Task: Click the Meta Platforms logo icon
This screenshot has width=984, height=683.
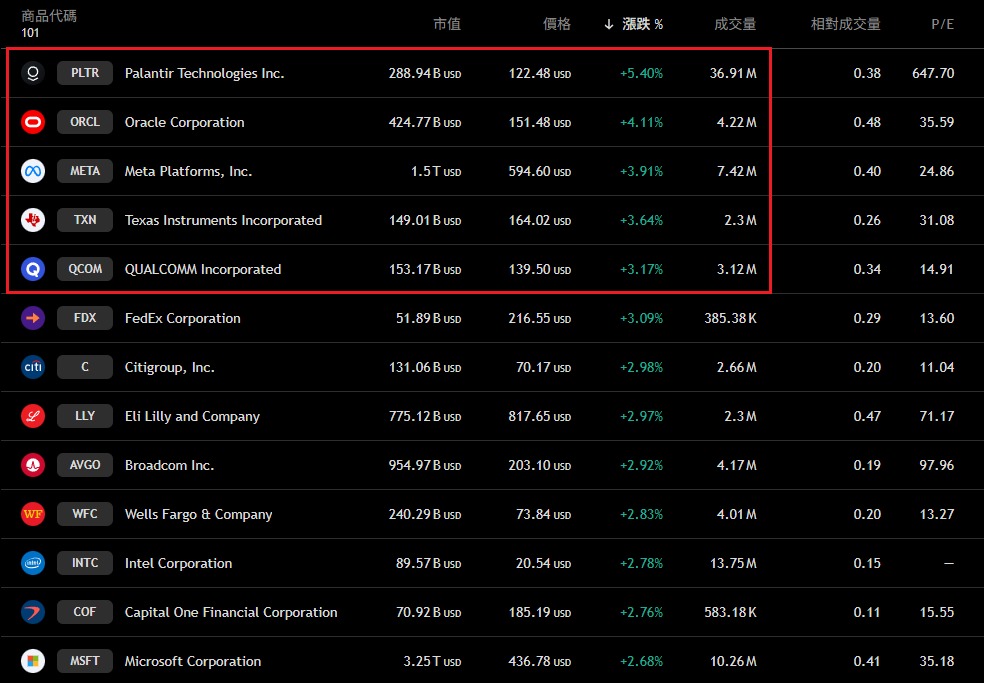Action: [33, 171]
